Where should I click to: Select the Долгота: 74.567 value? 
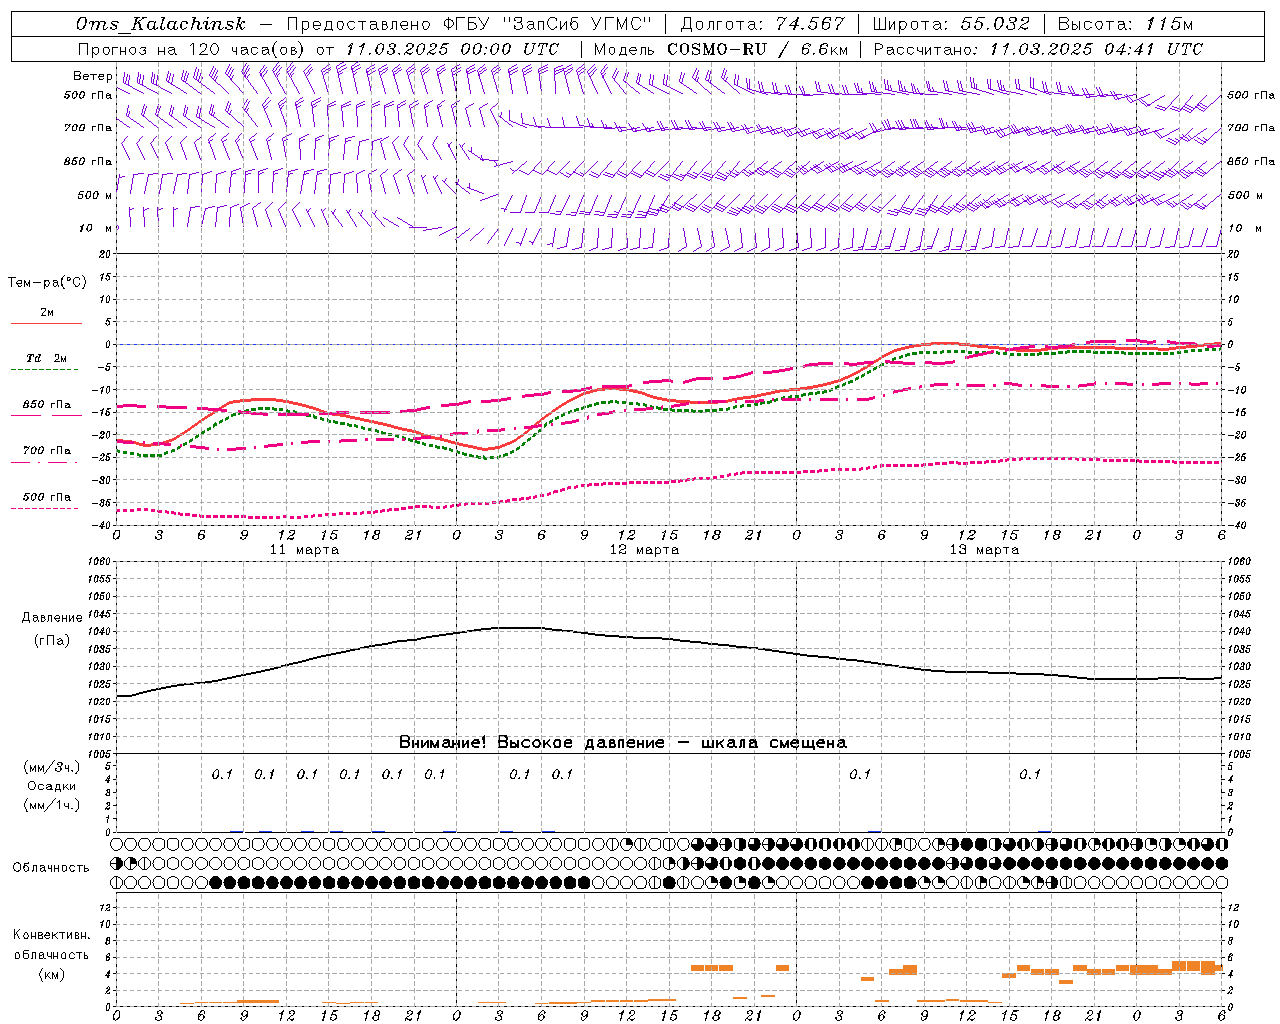(763, 24)
